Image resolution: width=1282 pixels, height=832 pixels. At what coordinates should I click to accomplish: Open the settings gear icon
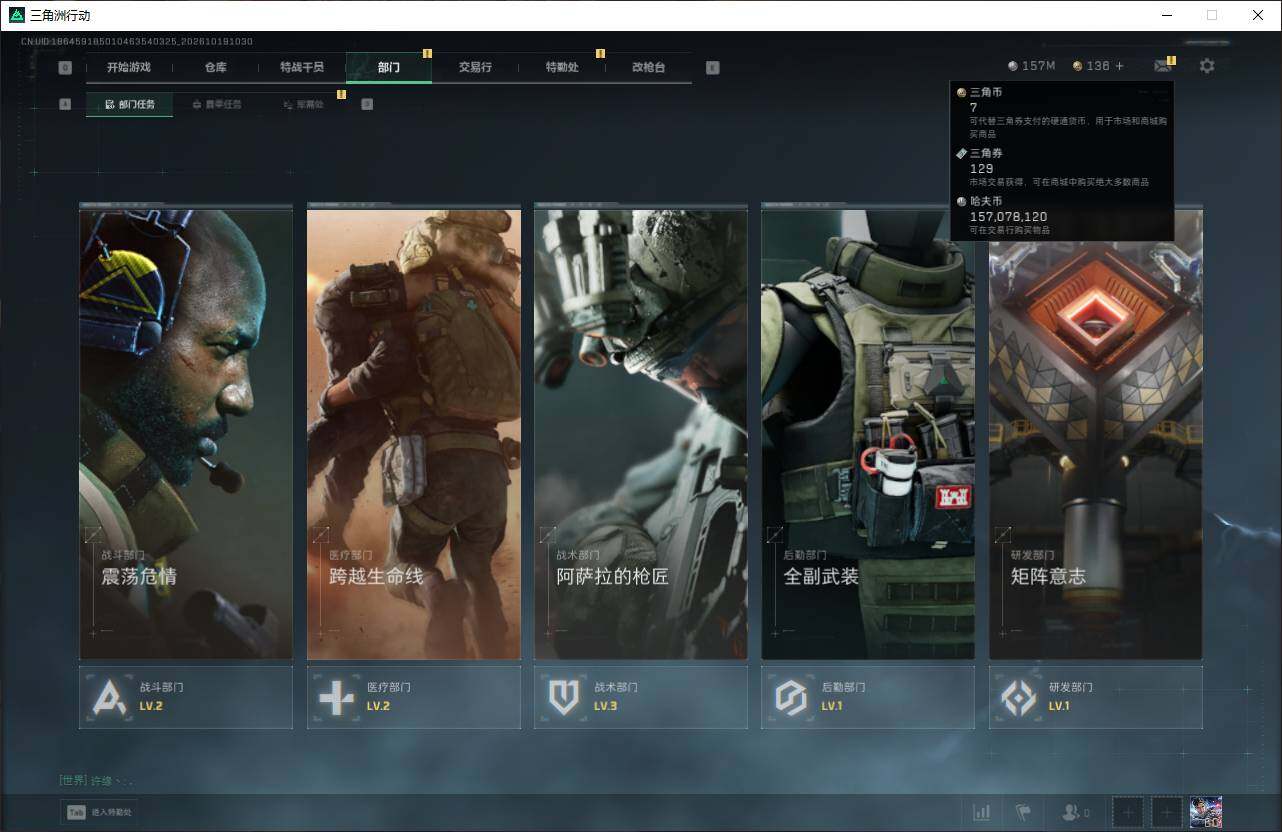pos(1207,66)
